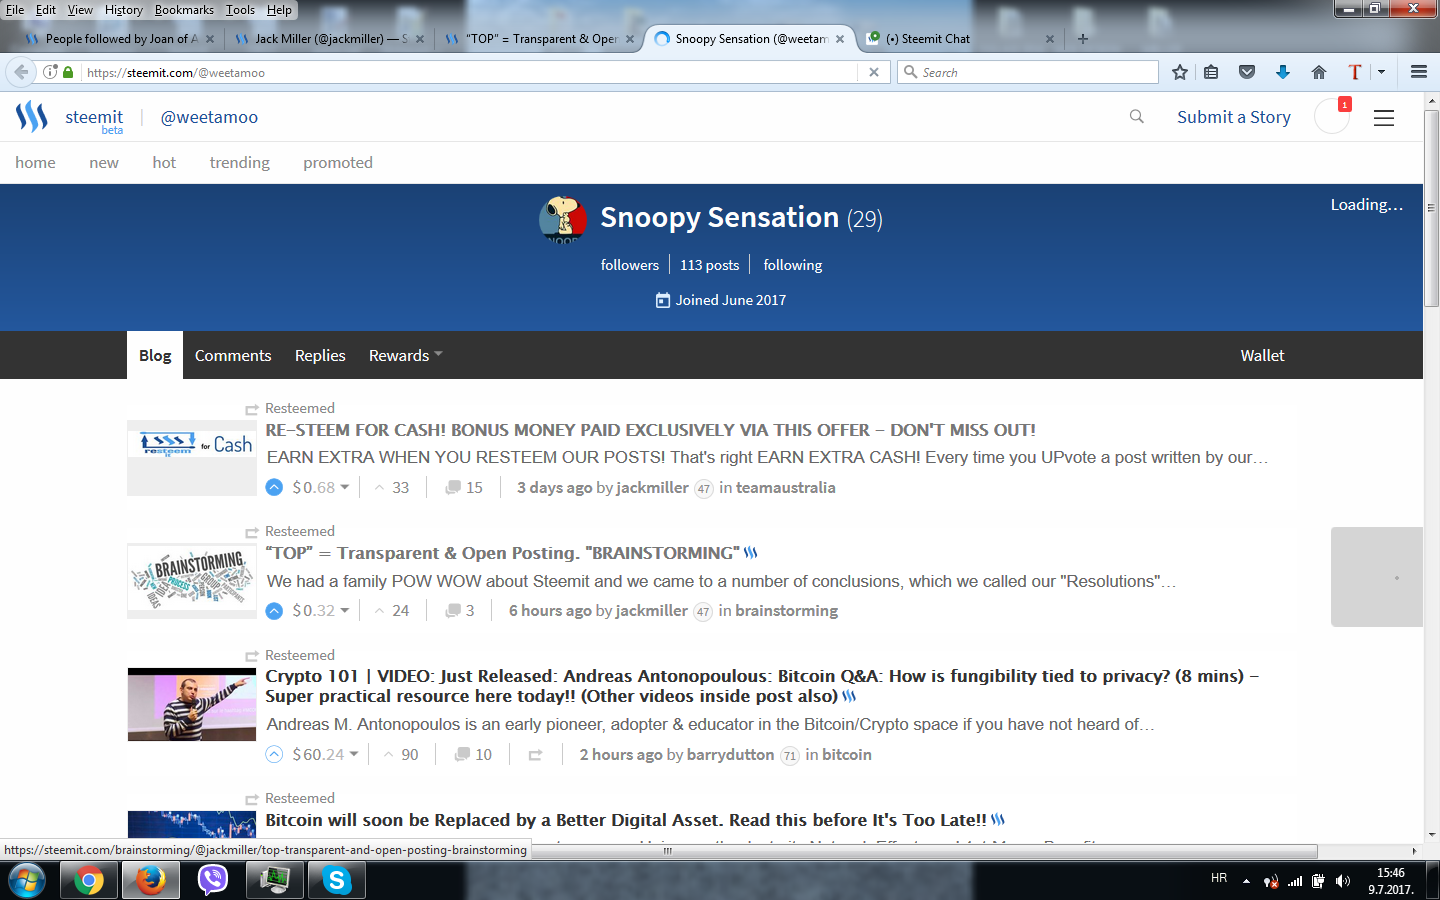Image resolution: width=1440 pixels, height=900 pixels.
Task: Switch to Steemit Chat browser tab
Action: [960, 39]
